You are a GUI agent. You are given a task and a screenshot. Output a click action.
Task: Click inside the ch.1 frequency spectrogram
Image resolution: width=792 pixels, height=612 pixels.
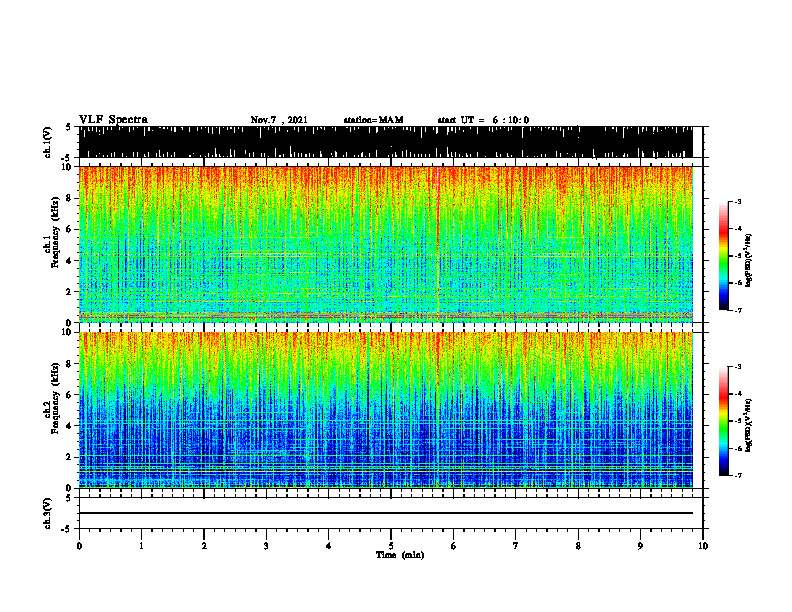tap(386, 244)
